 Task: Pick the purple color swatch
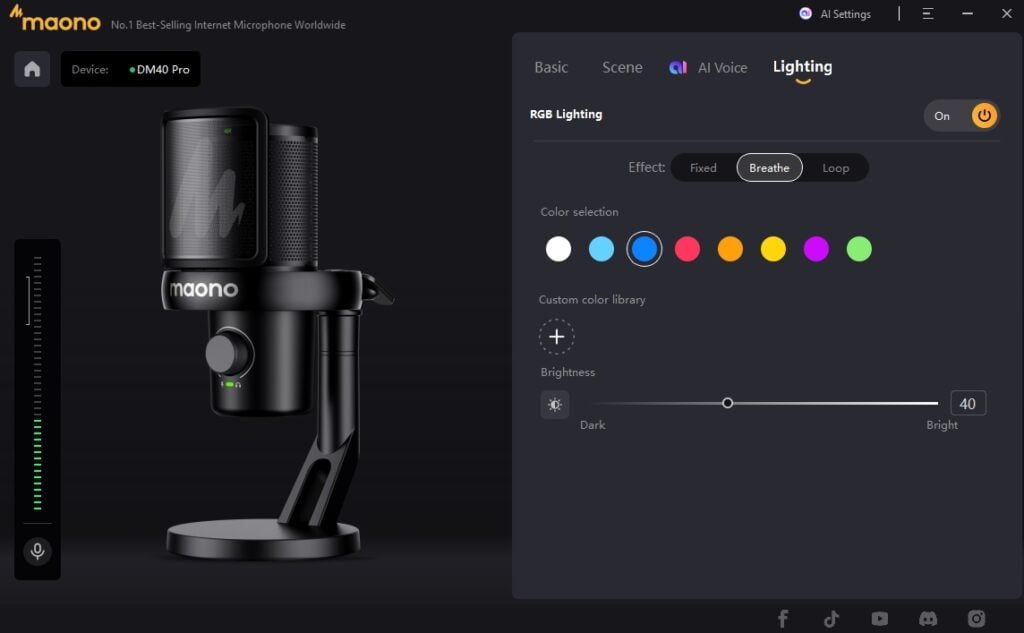816,249
